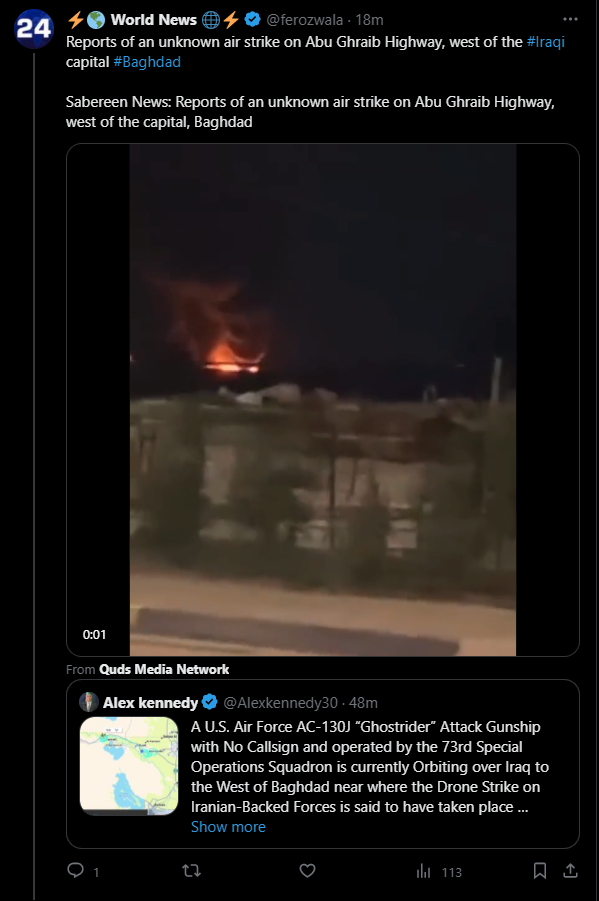Open the map thumbnail in quoted tweet
The height and width of the screenshot is (901, 599).
(x=129, y=766)
